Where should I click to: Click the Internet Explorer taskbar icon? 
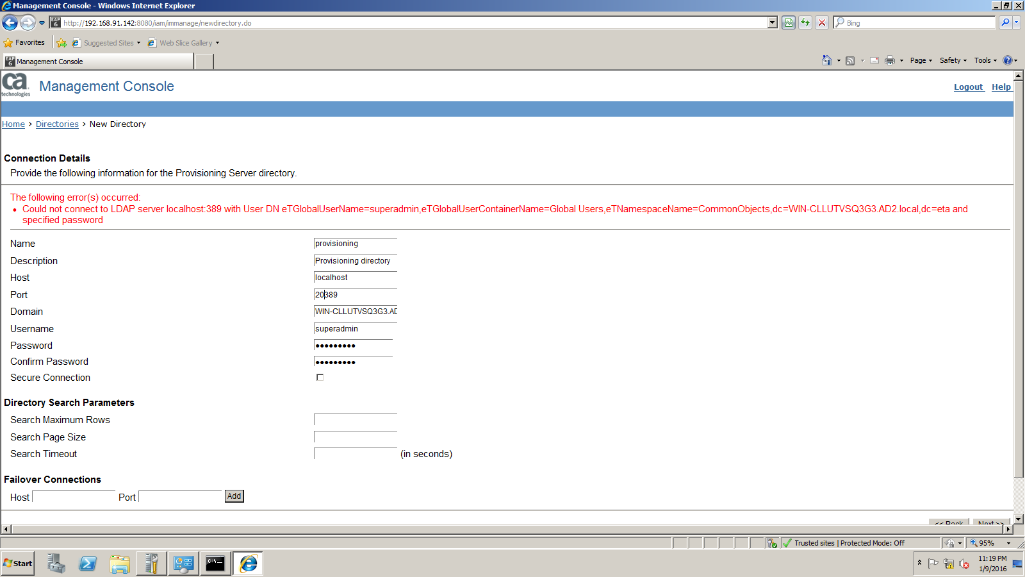[x=248, y=563]
